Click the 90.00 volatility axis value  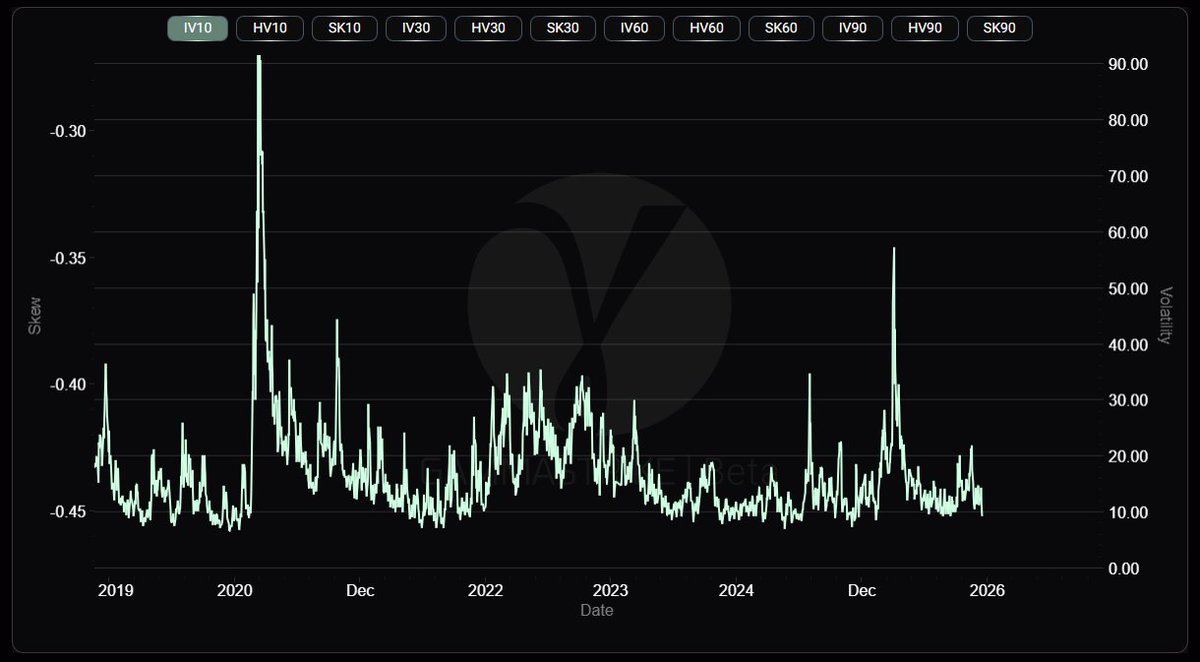pyautogui.click(x=1126, y=64)
